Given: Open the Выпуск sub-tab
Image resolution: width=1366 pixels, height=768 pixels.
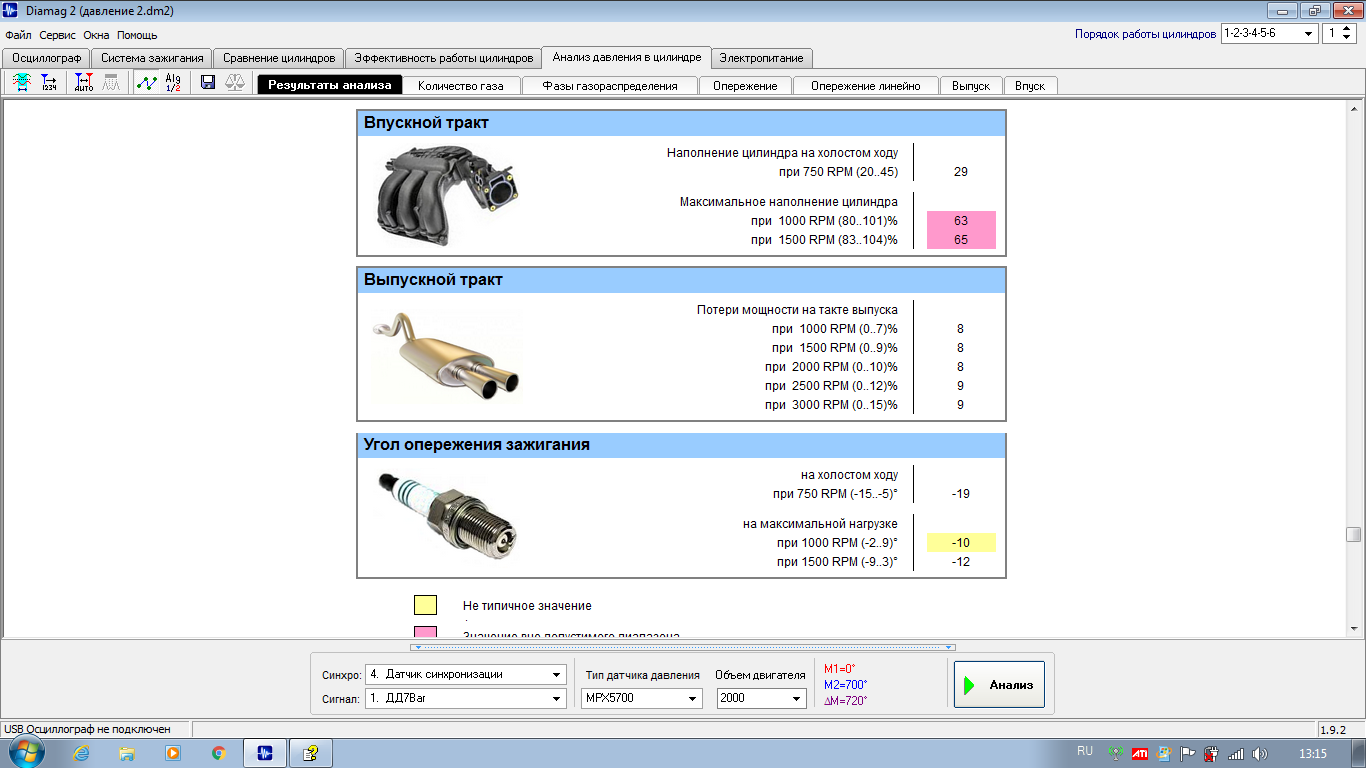Looking at the screenshot, I should pyautogui.click(x=971, y=85).
